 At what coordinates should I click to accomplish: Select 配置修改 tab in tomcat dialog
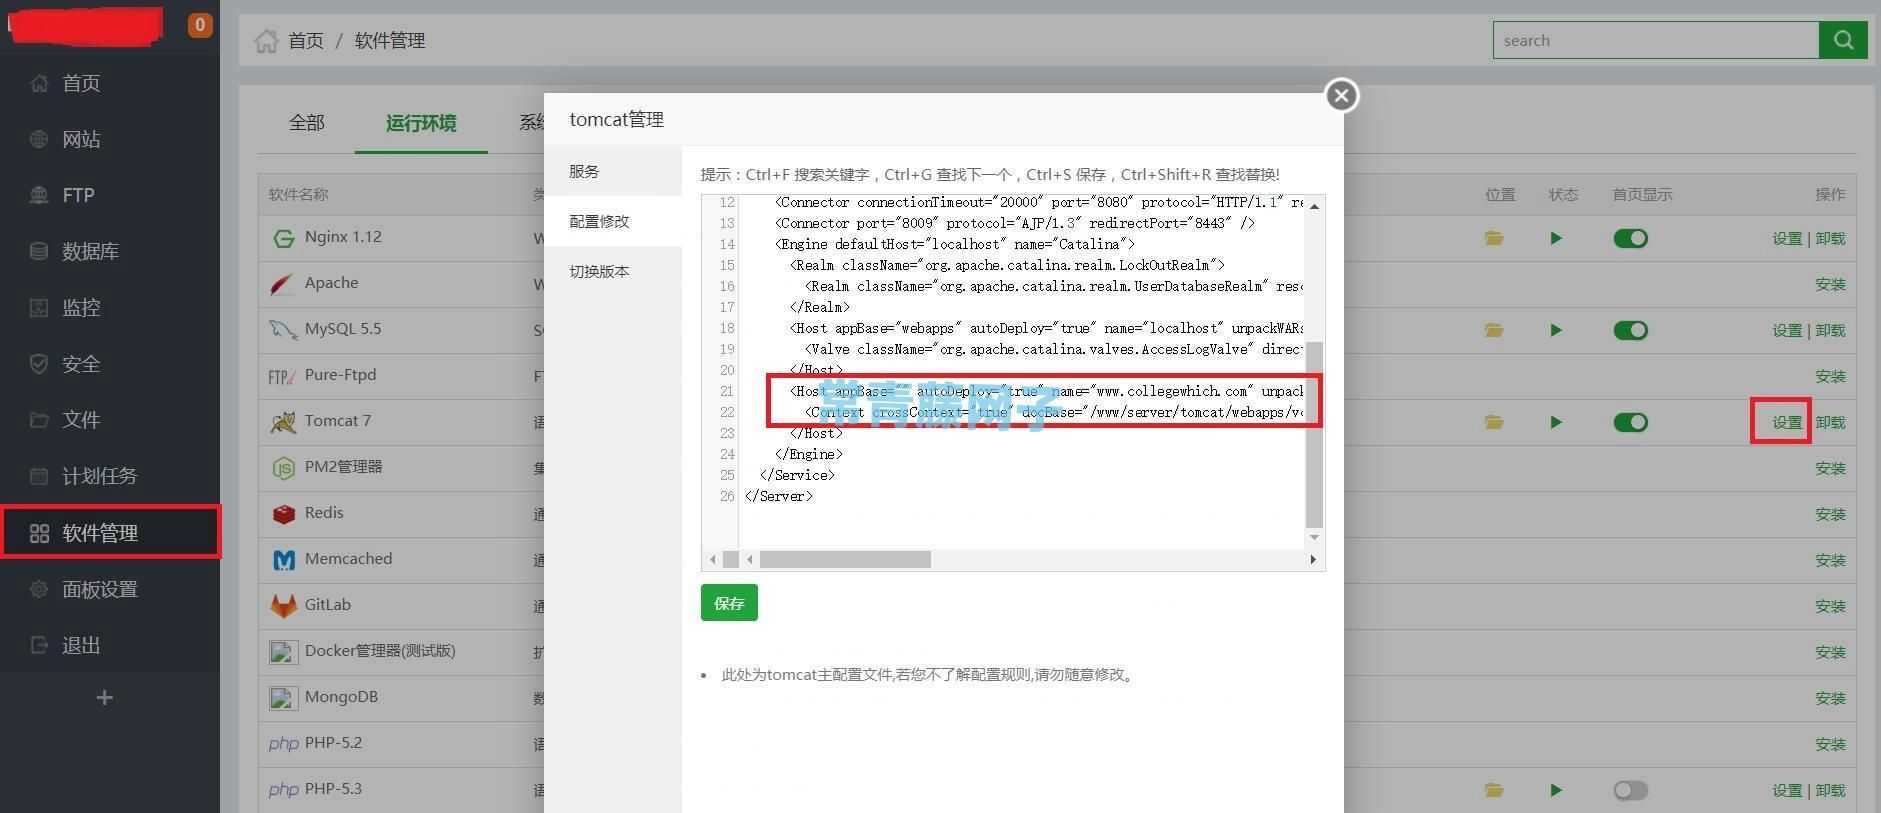click(x=613, y=221)
